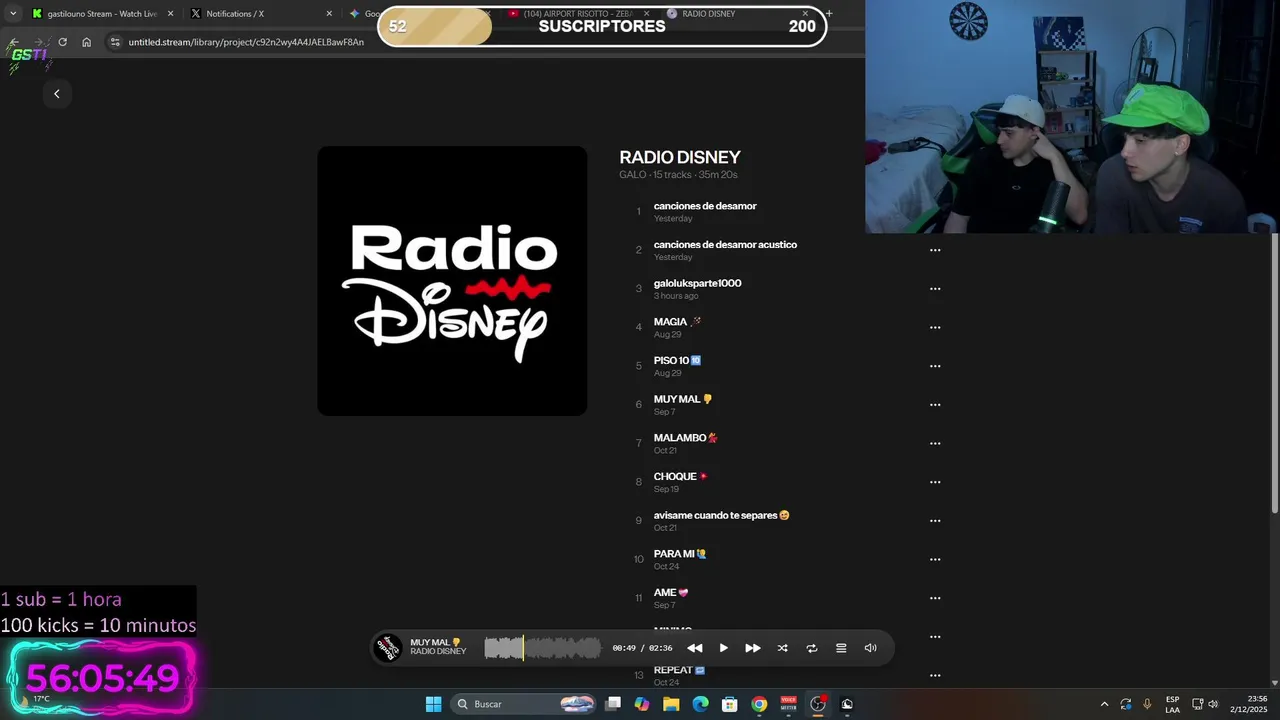The image size is (1280, 720).
Task: Click the Radio Disney mini cover in player
Action: point(388,648)
